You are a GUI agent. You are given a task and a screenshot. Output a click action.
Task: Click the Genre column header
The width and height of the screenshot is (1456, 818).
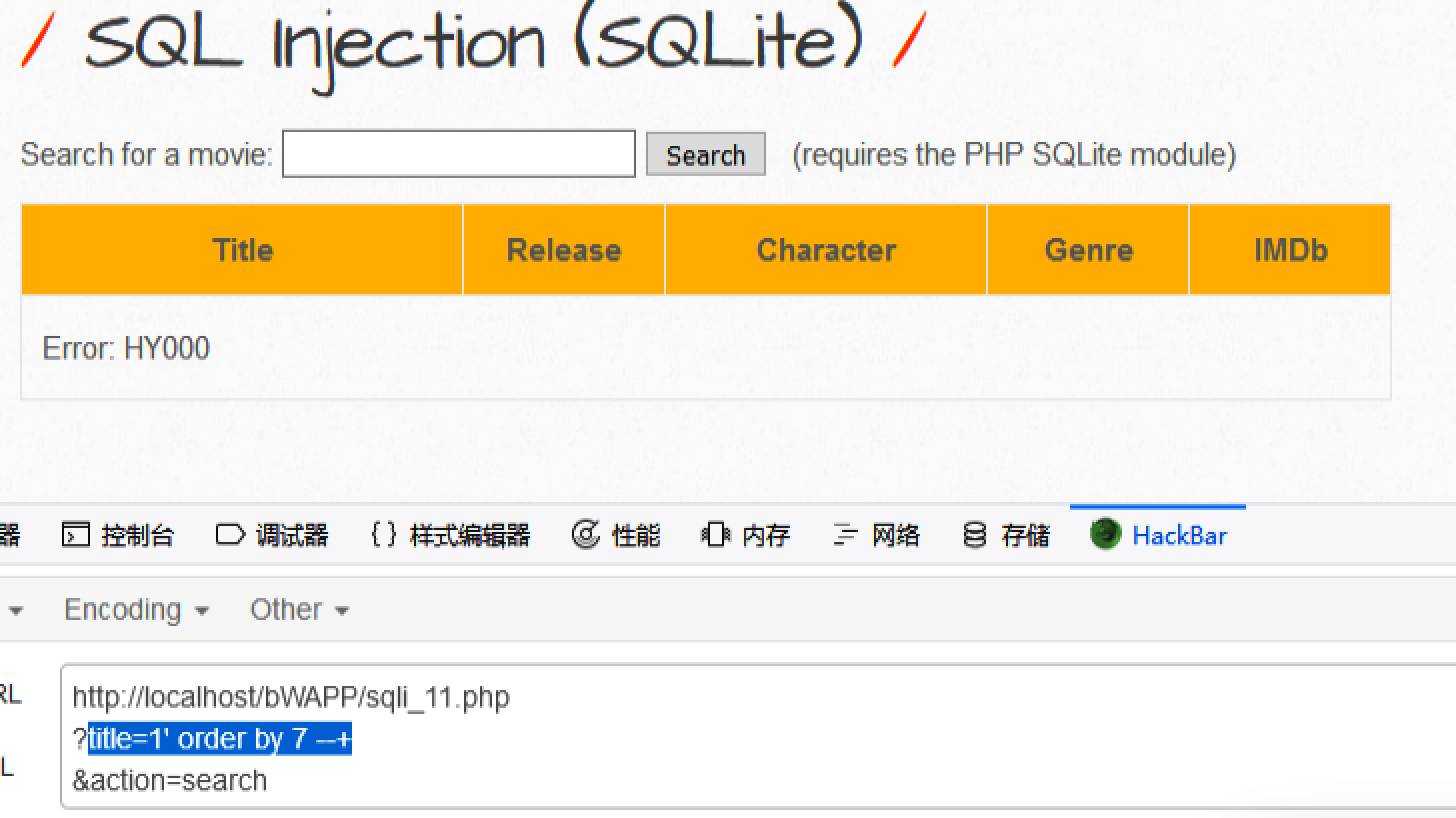coord(1088,250)
